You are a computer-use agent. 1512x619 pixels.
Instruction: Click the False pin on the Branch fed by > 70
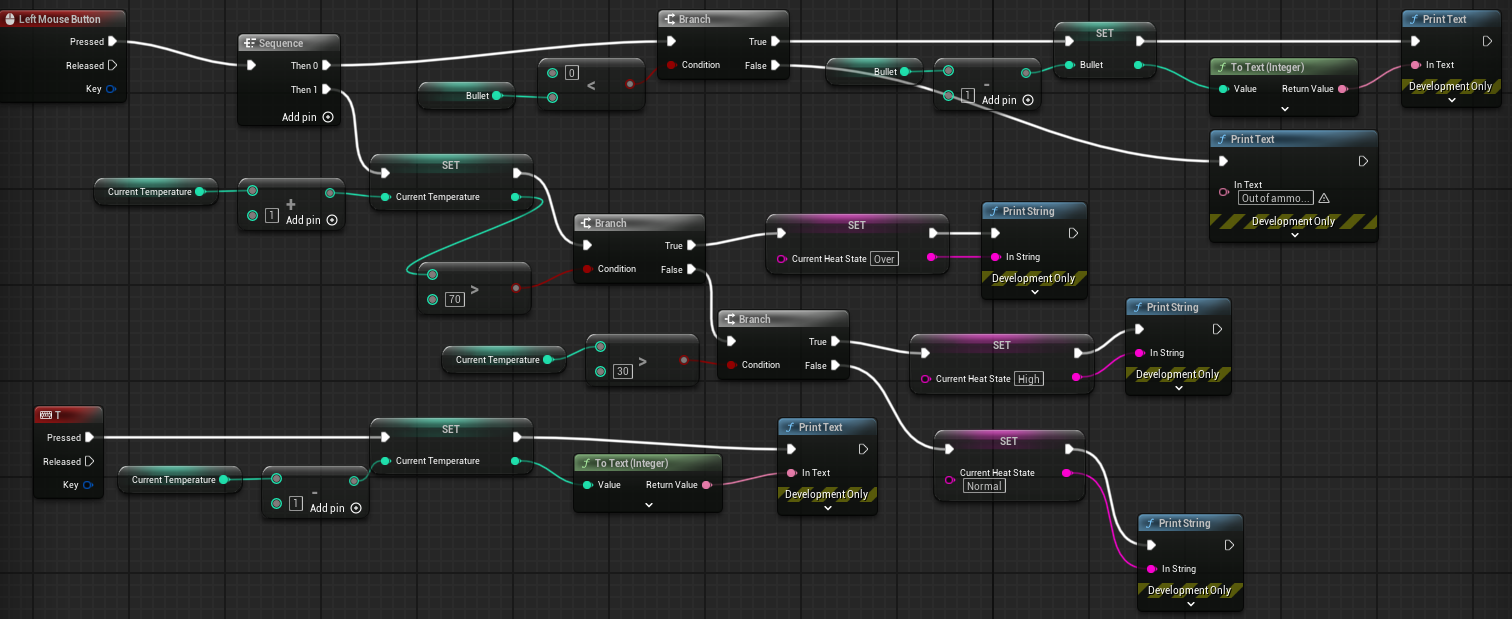[x=691, y=269]
